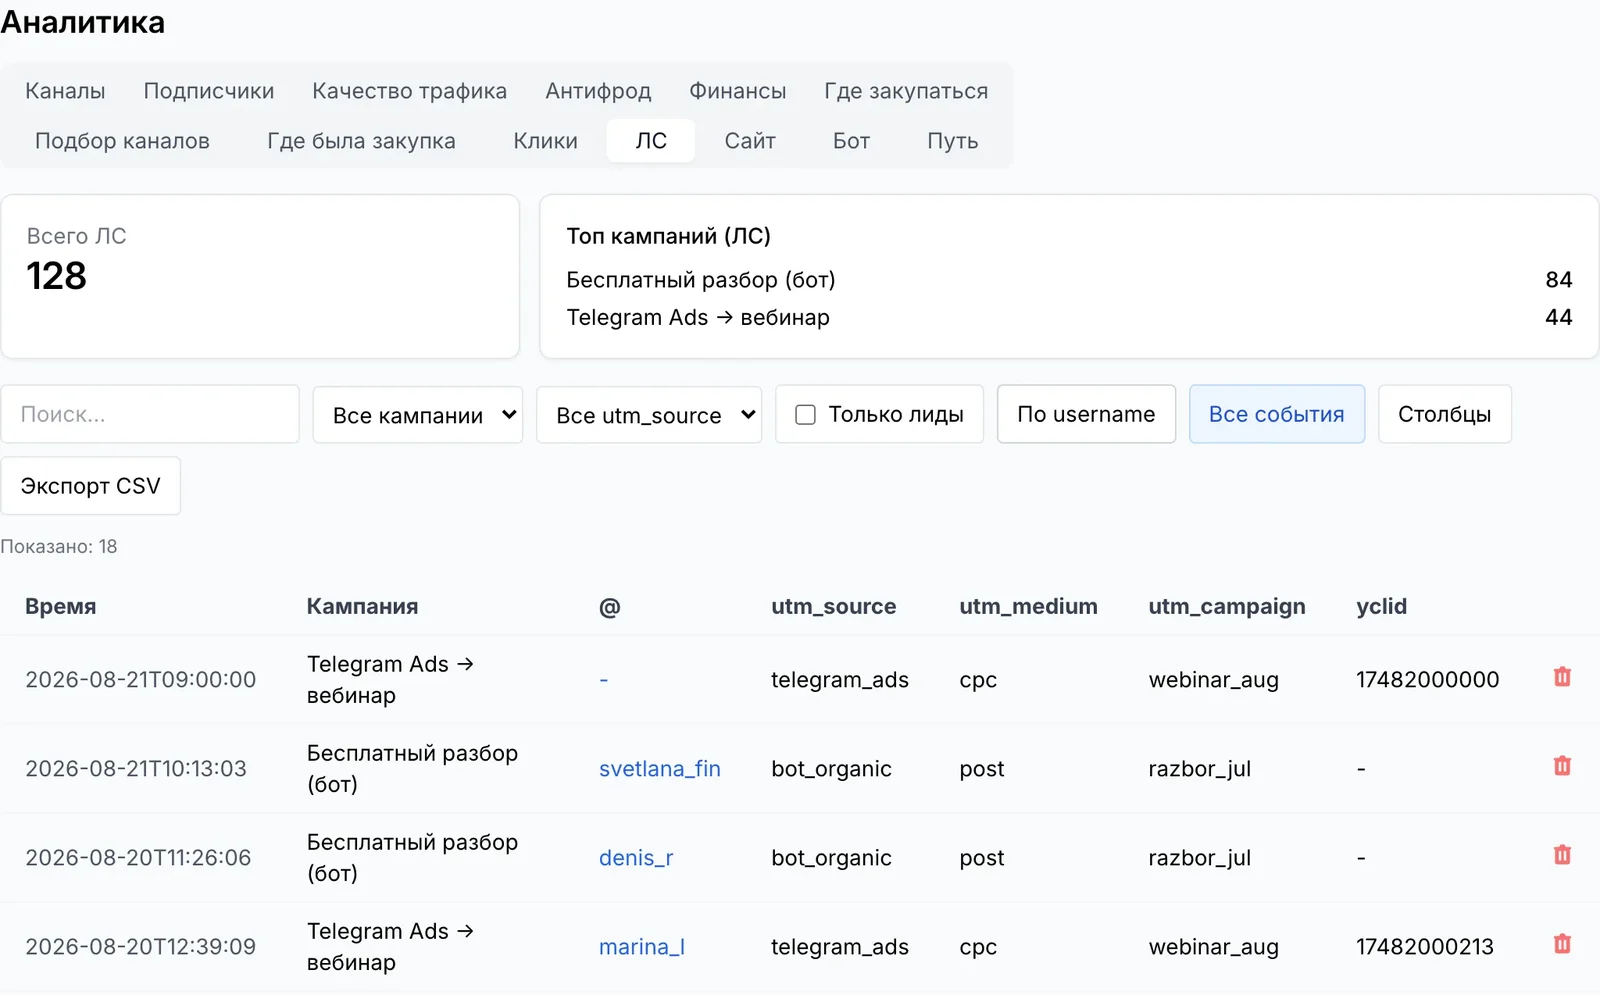Click the Кампания column header
1600x995 pixels.
pyautogui.click(x=362, y=606)
